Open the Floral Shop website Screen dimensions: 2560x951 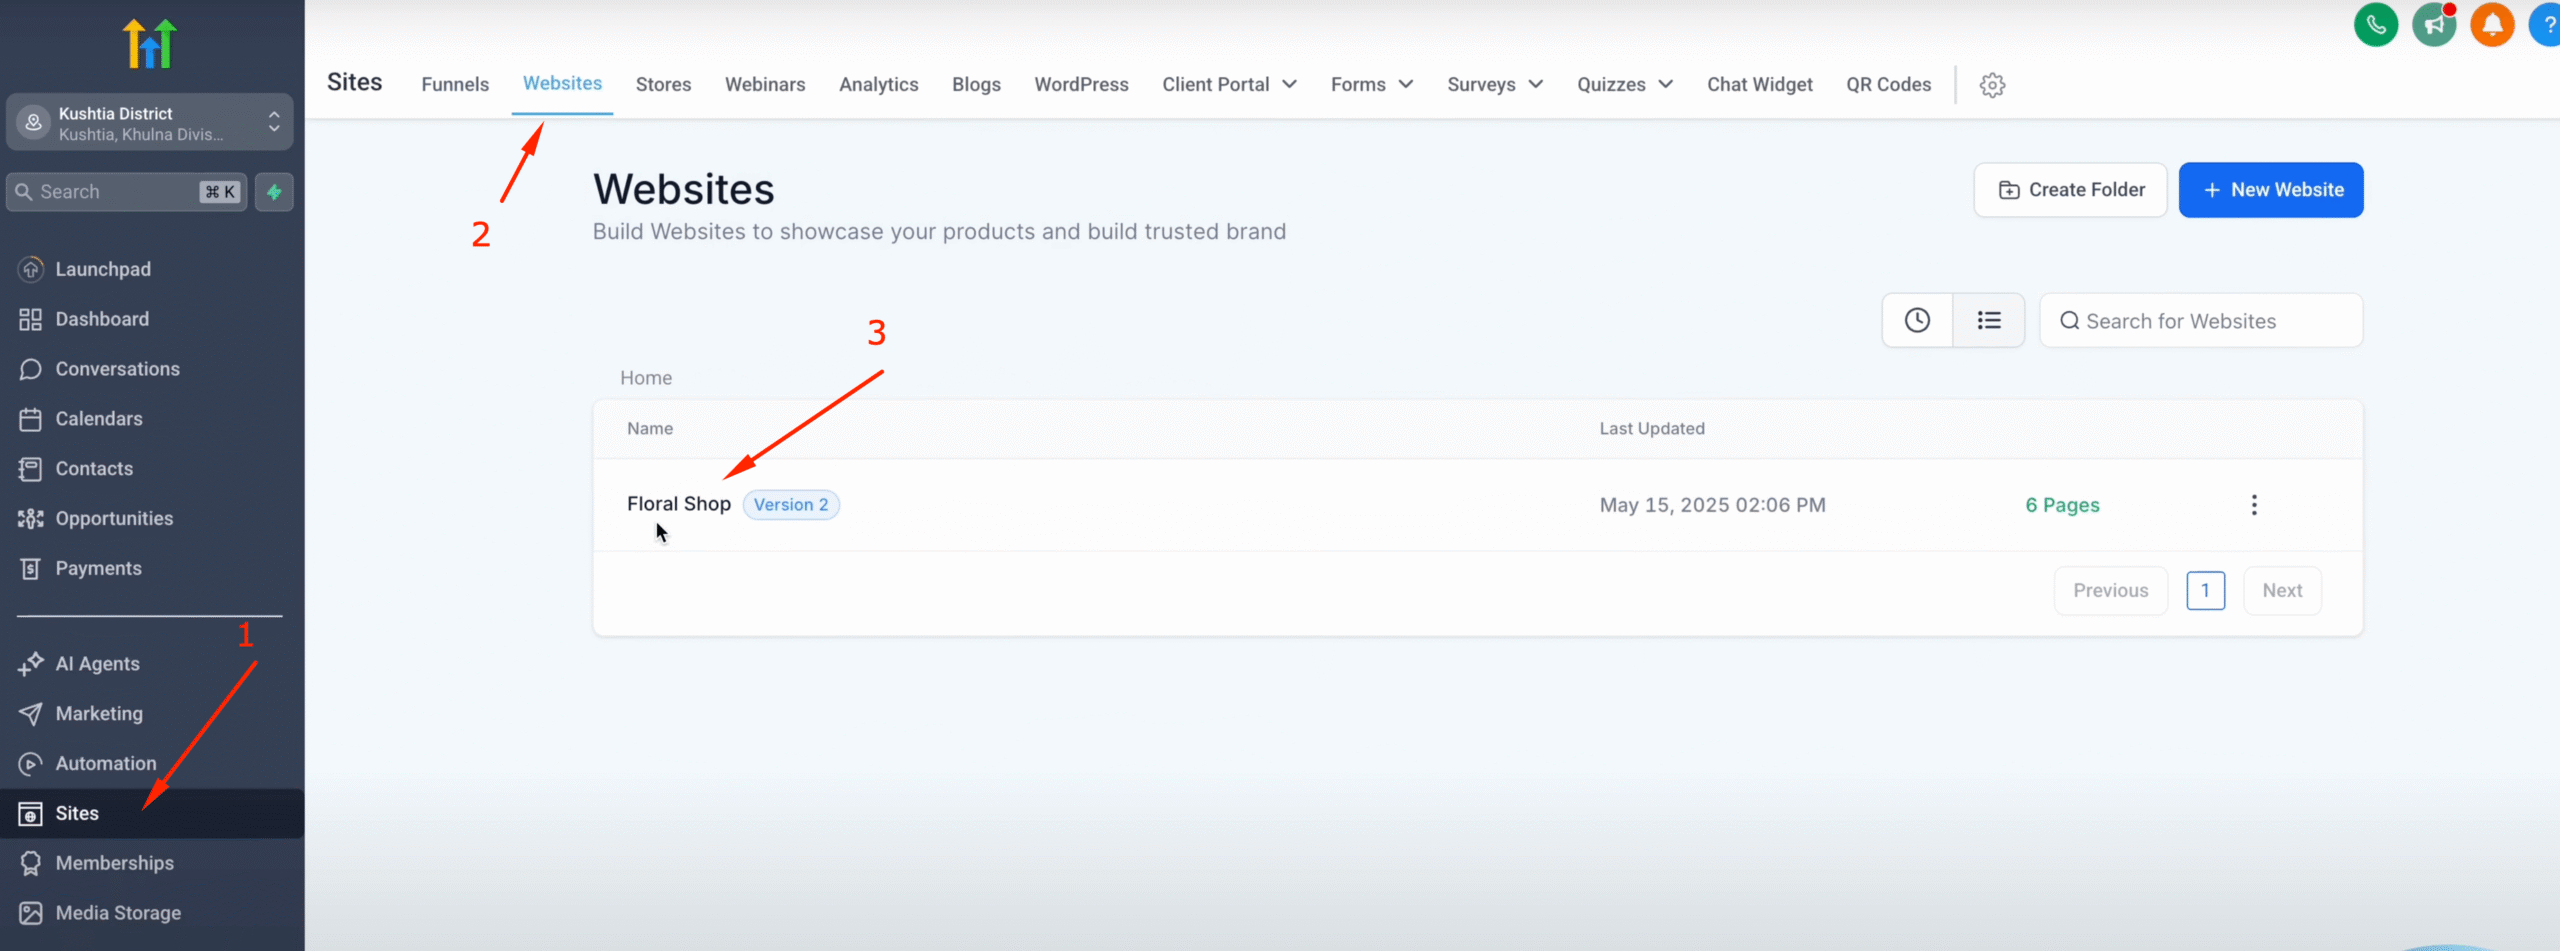pyautogui.click(x=678, y=504)
